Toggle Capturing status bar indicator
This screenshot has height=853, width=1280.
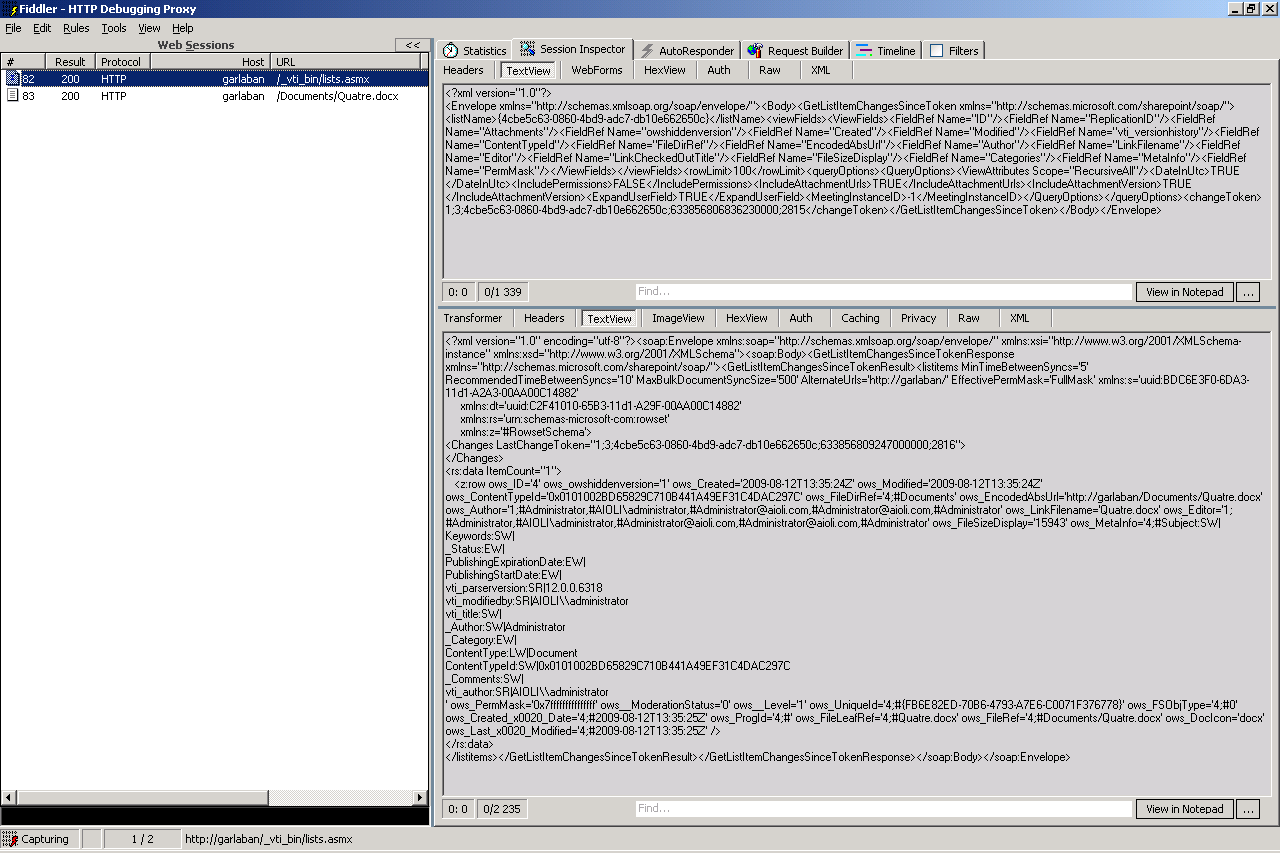tap(38, 839)
